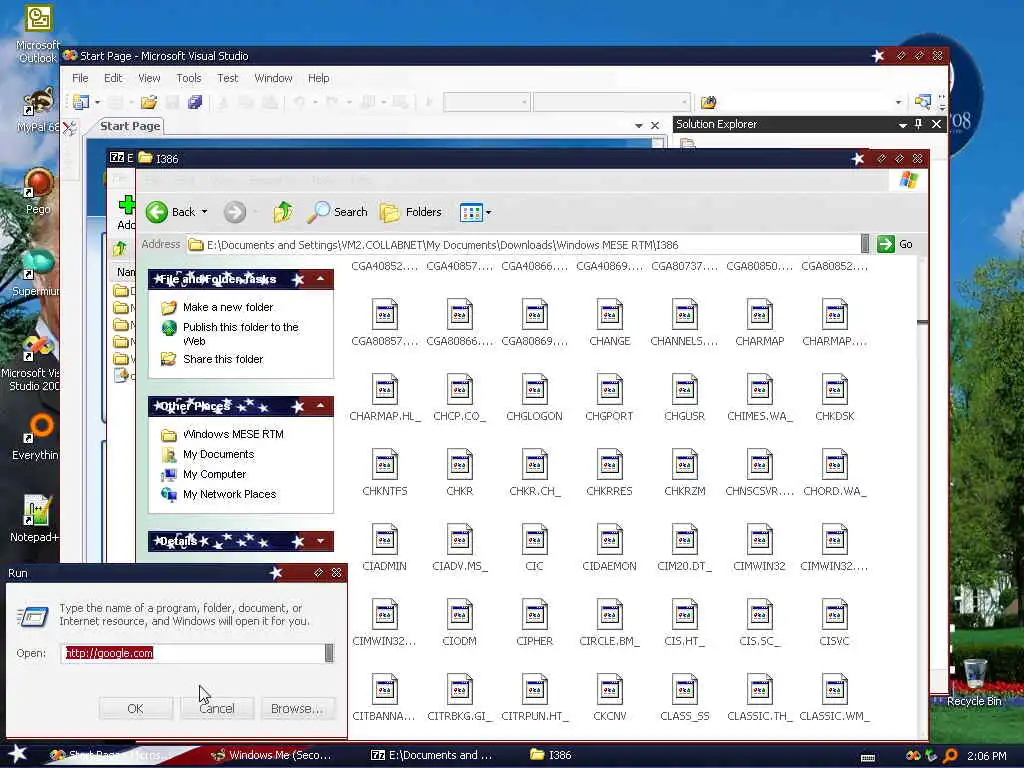This screenshot has width=1024, height=768.
Task: Click the magnifier icon in system tray
Action: click(x=950, y=756)
